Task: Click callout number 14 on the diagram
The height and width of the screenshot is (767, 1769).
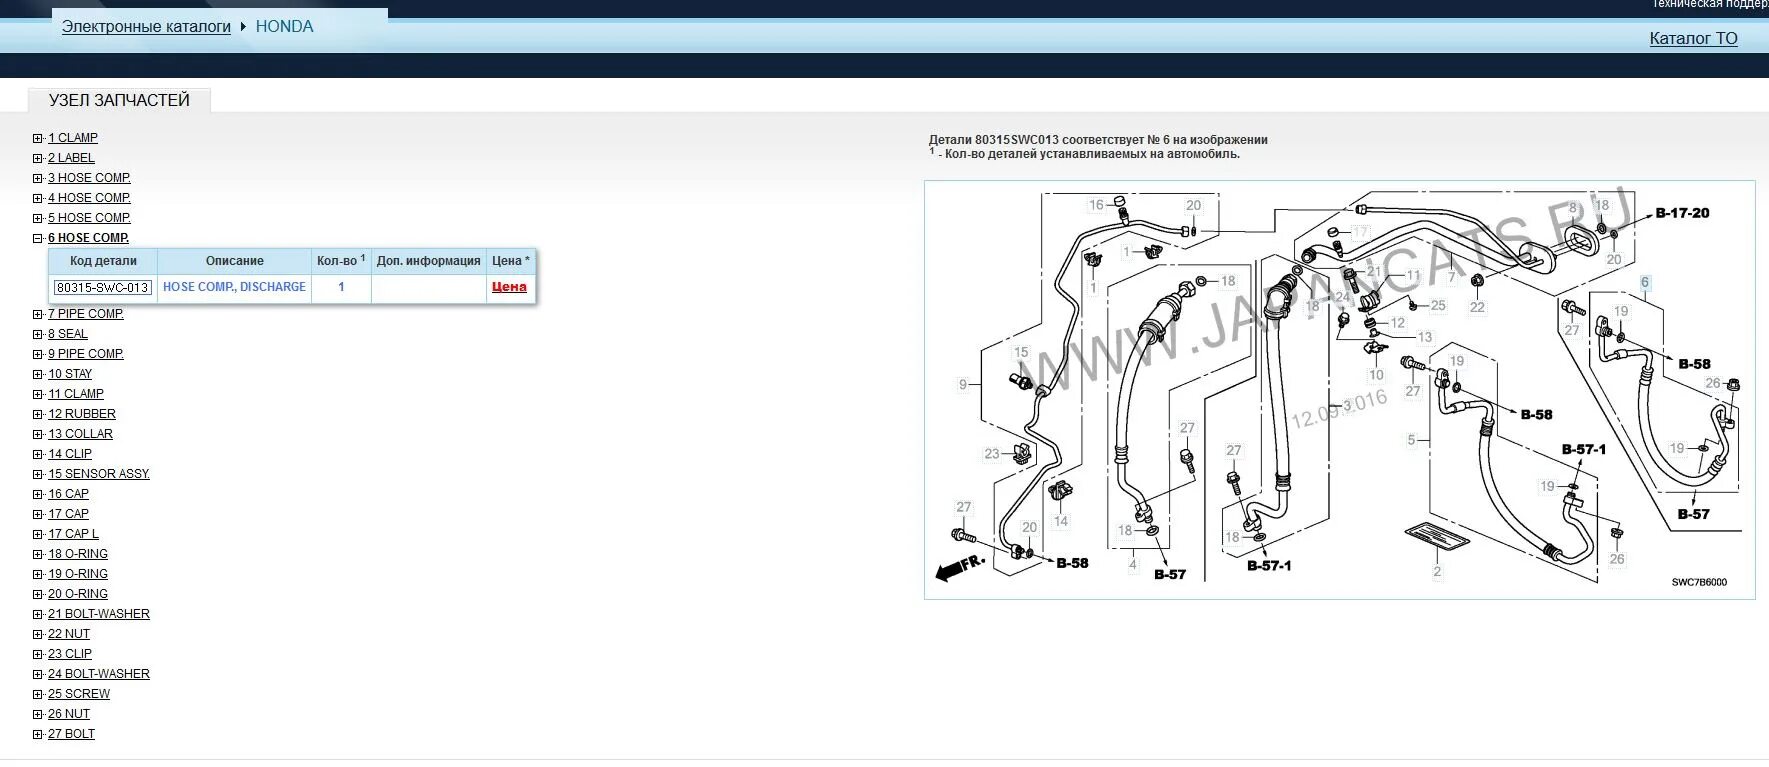Action: click(1061, 521)
